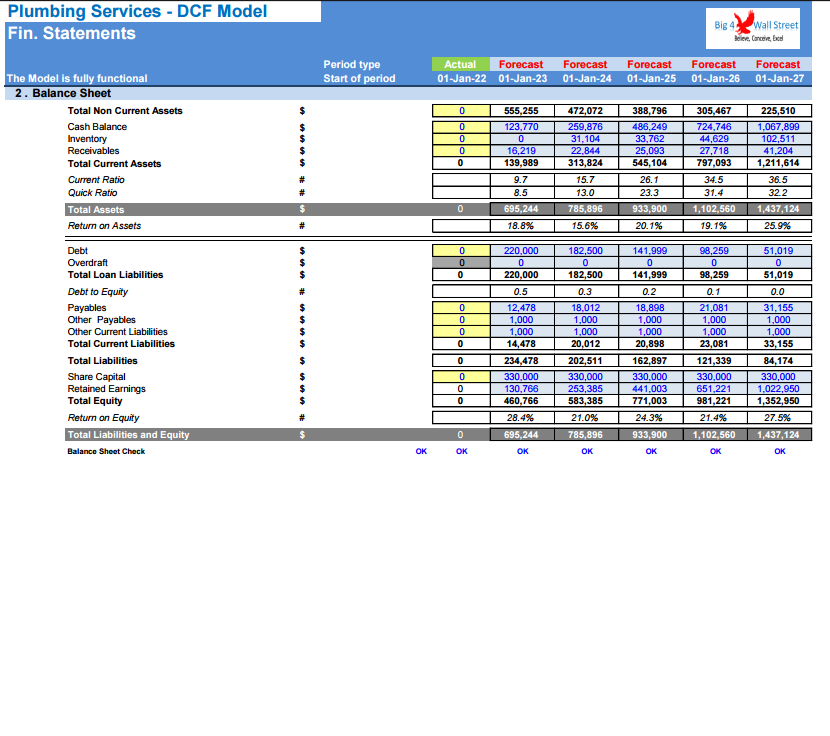Select the Receivables value 16,219
Screen dimensions: 830x736
pos(522,151)
